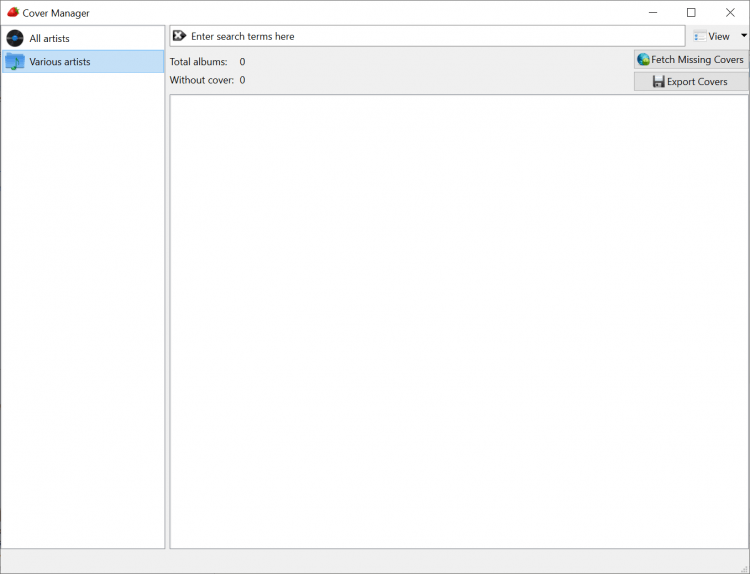This screenshot has width=750, height=574.
Task: Click the Without cover count label
Action: (x=201, y=80)
